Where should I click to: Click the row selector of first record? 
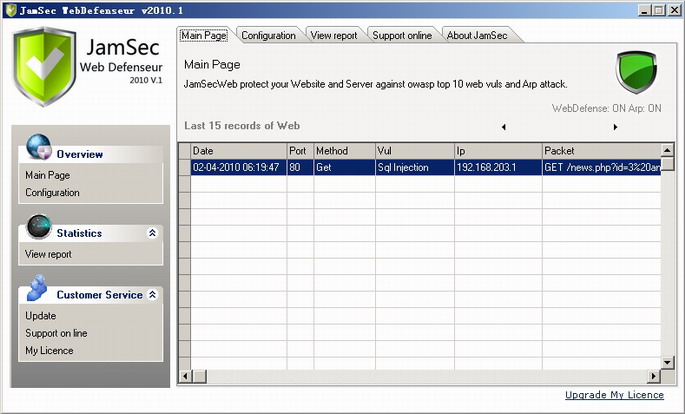[x=184, y=167]
